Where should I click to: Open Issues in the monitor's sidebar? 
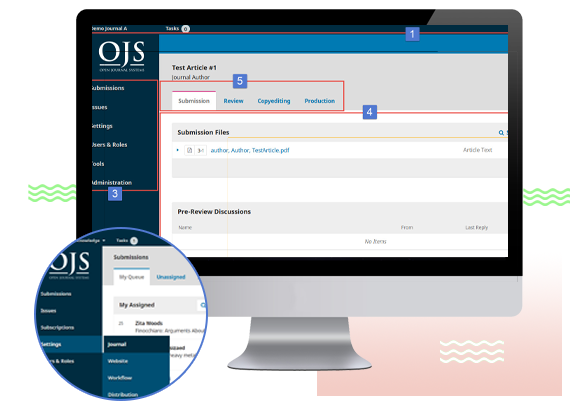100,107
